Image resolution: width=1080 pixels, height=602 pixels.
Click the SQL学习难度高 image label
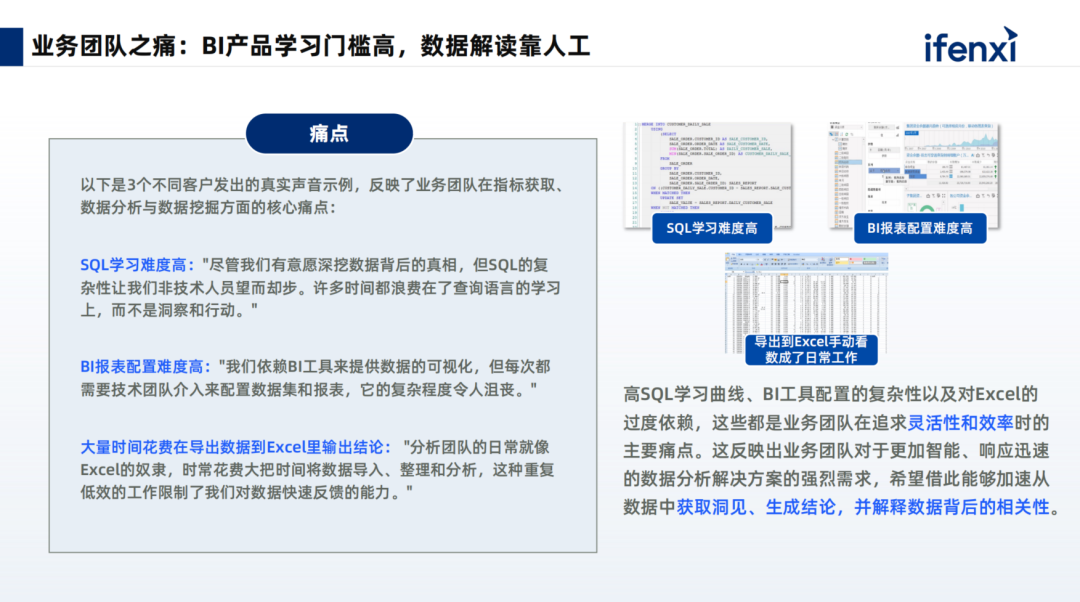[x=712, y=229]
